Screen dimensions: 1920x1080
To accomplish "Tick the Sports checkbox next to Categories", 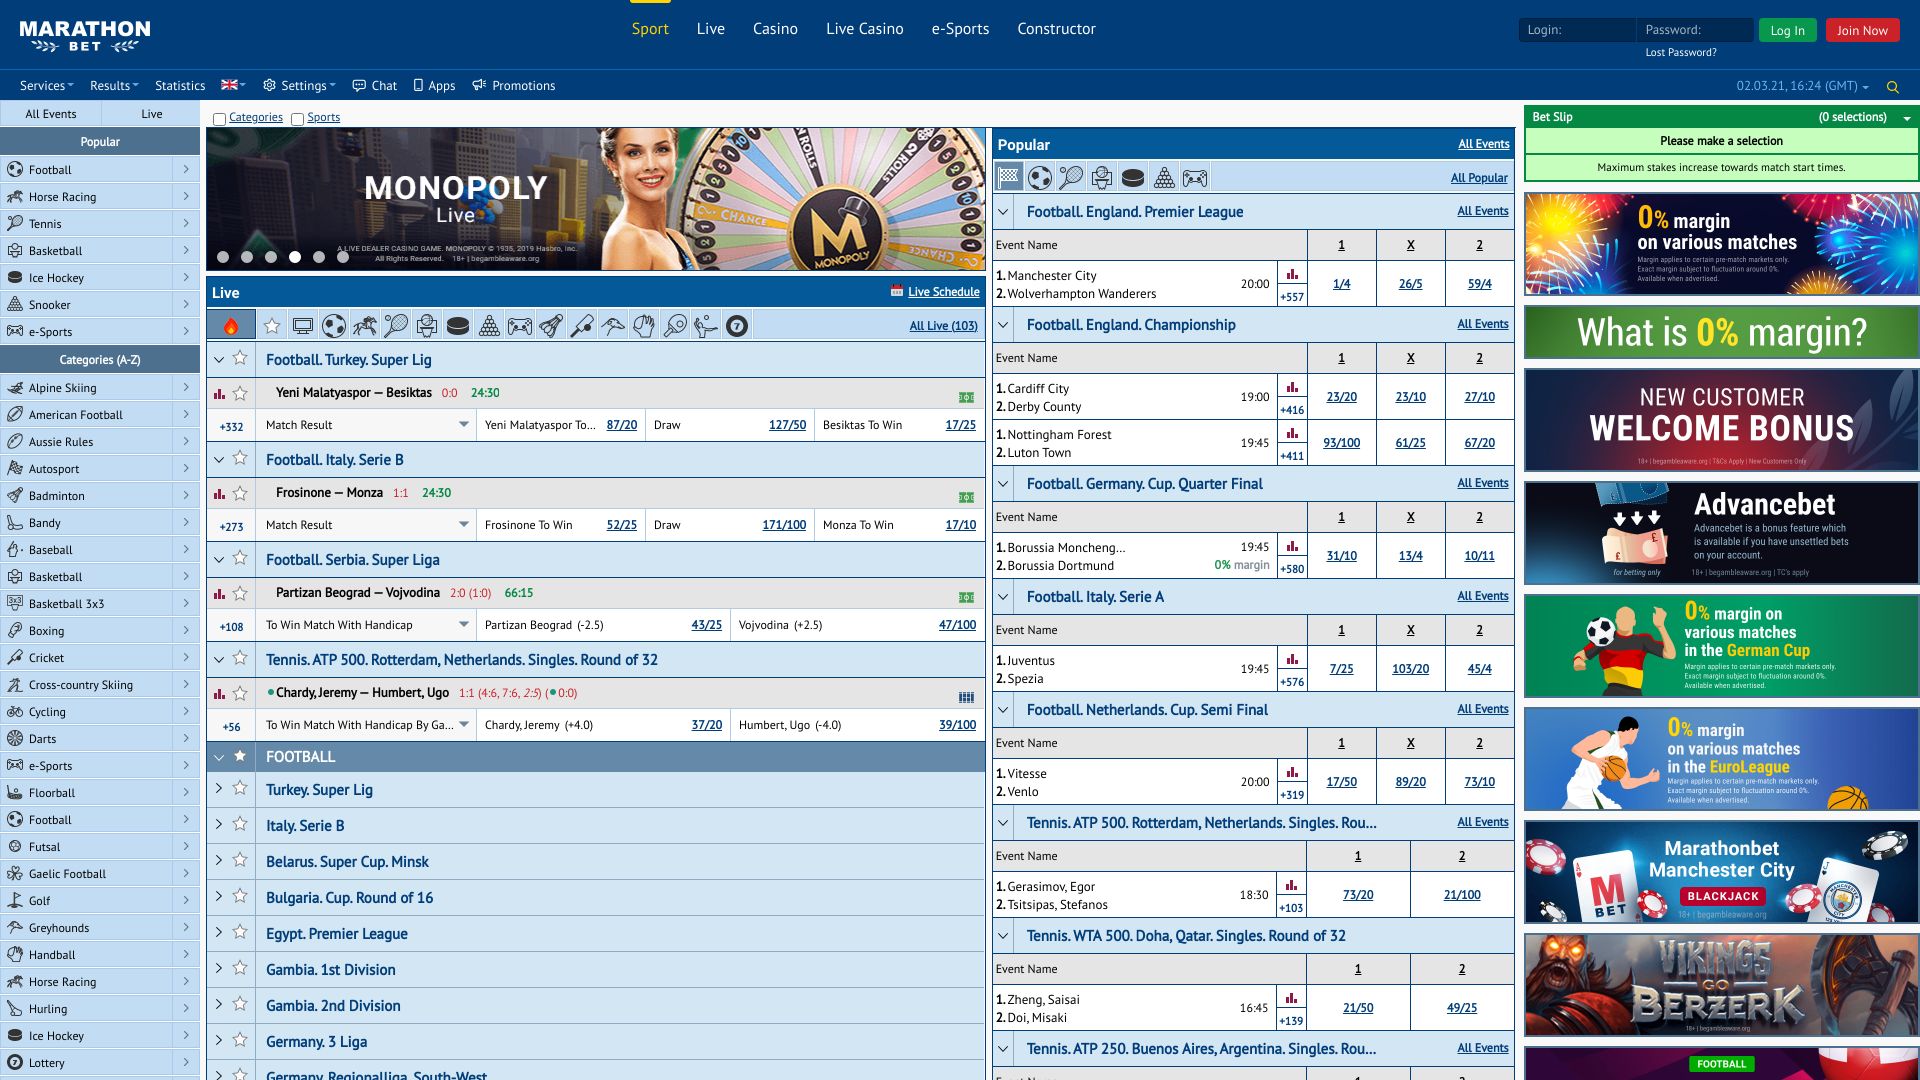I will (297, 118).
